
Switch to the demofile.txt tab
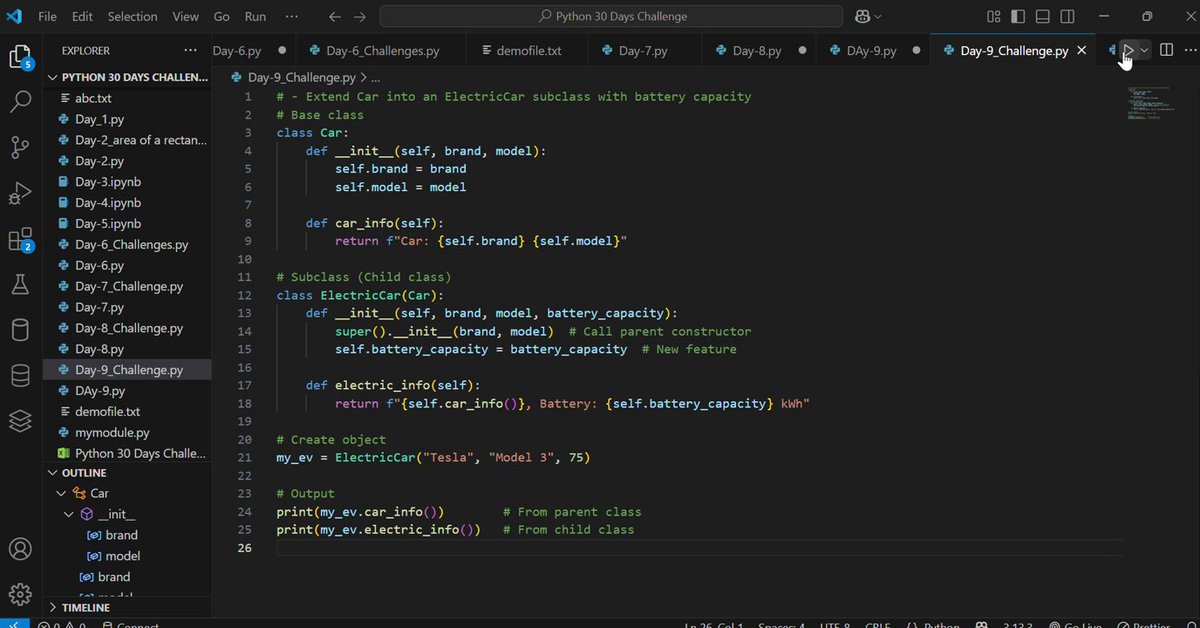[x=528, y=51]
